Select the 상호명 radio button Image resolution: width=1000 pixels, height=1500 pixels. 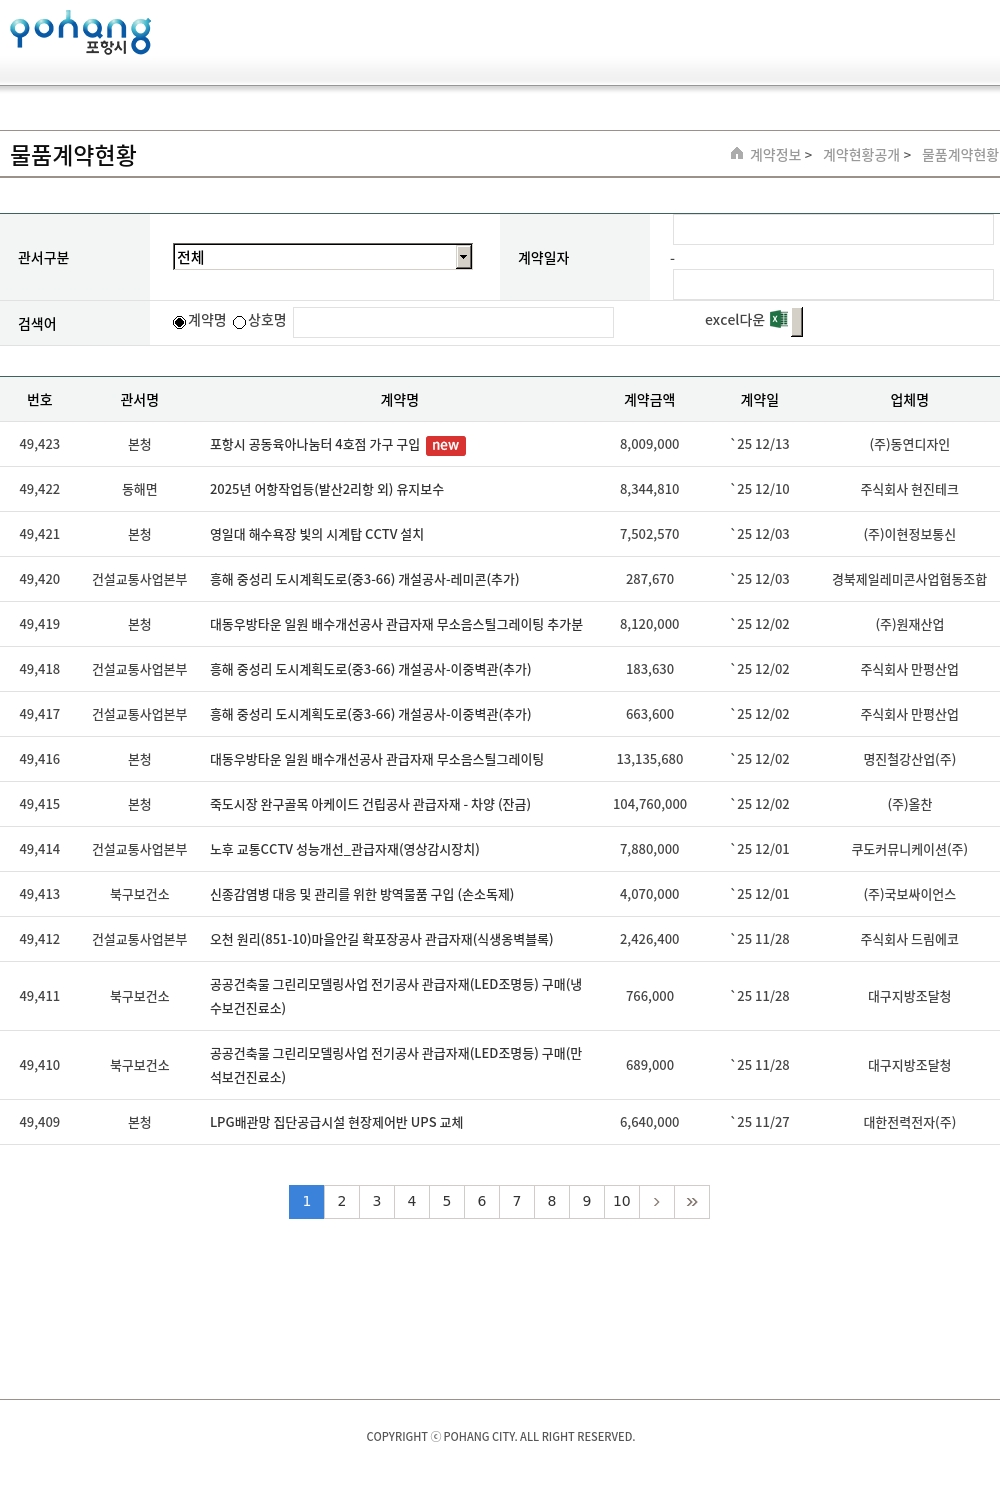(240, 322)
